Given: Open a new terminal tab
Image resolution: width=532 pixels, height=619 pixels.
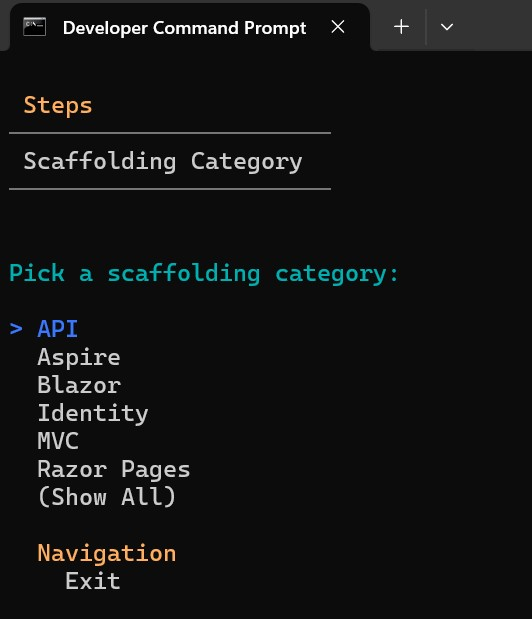Looking at the screenshot, I should point(401,27).
